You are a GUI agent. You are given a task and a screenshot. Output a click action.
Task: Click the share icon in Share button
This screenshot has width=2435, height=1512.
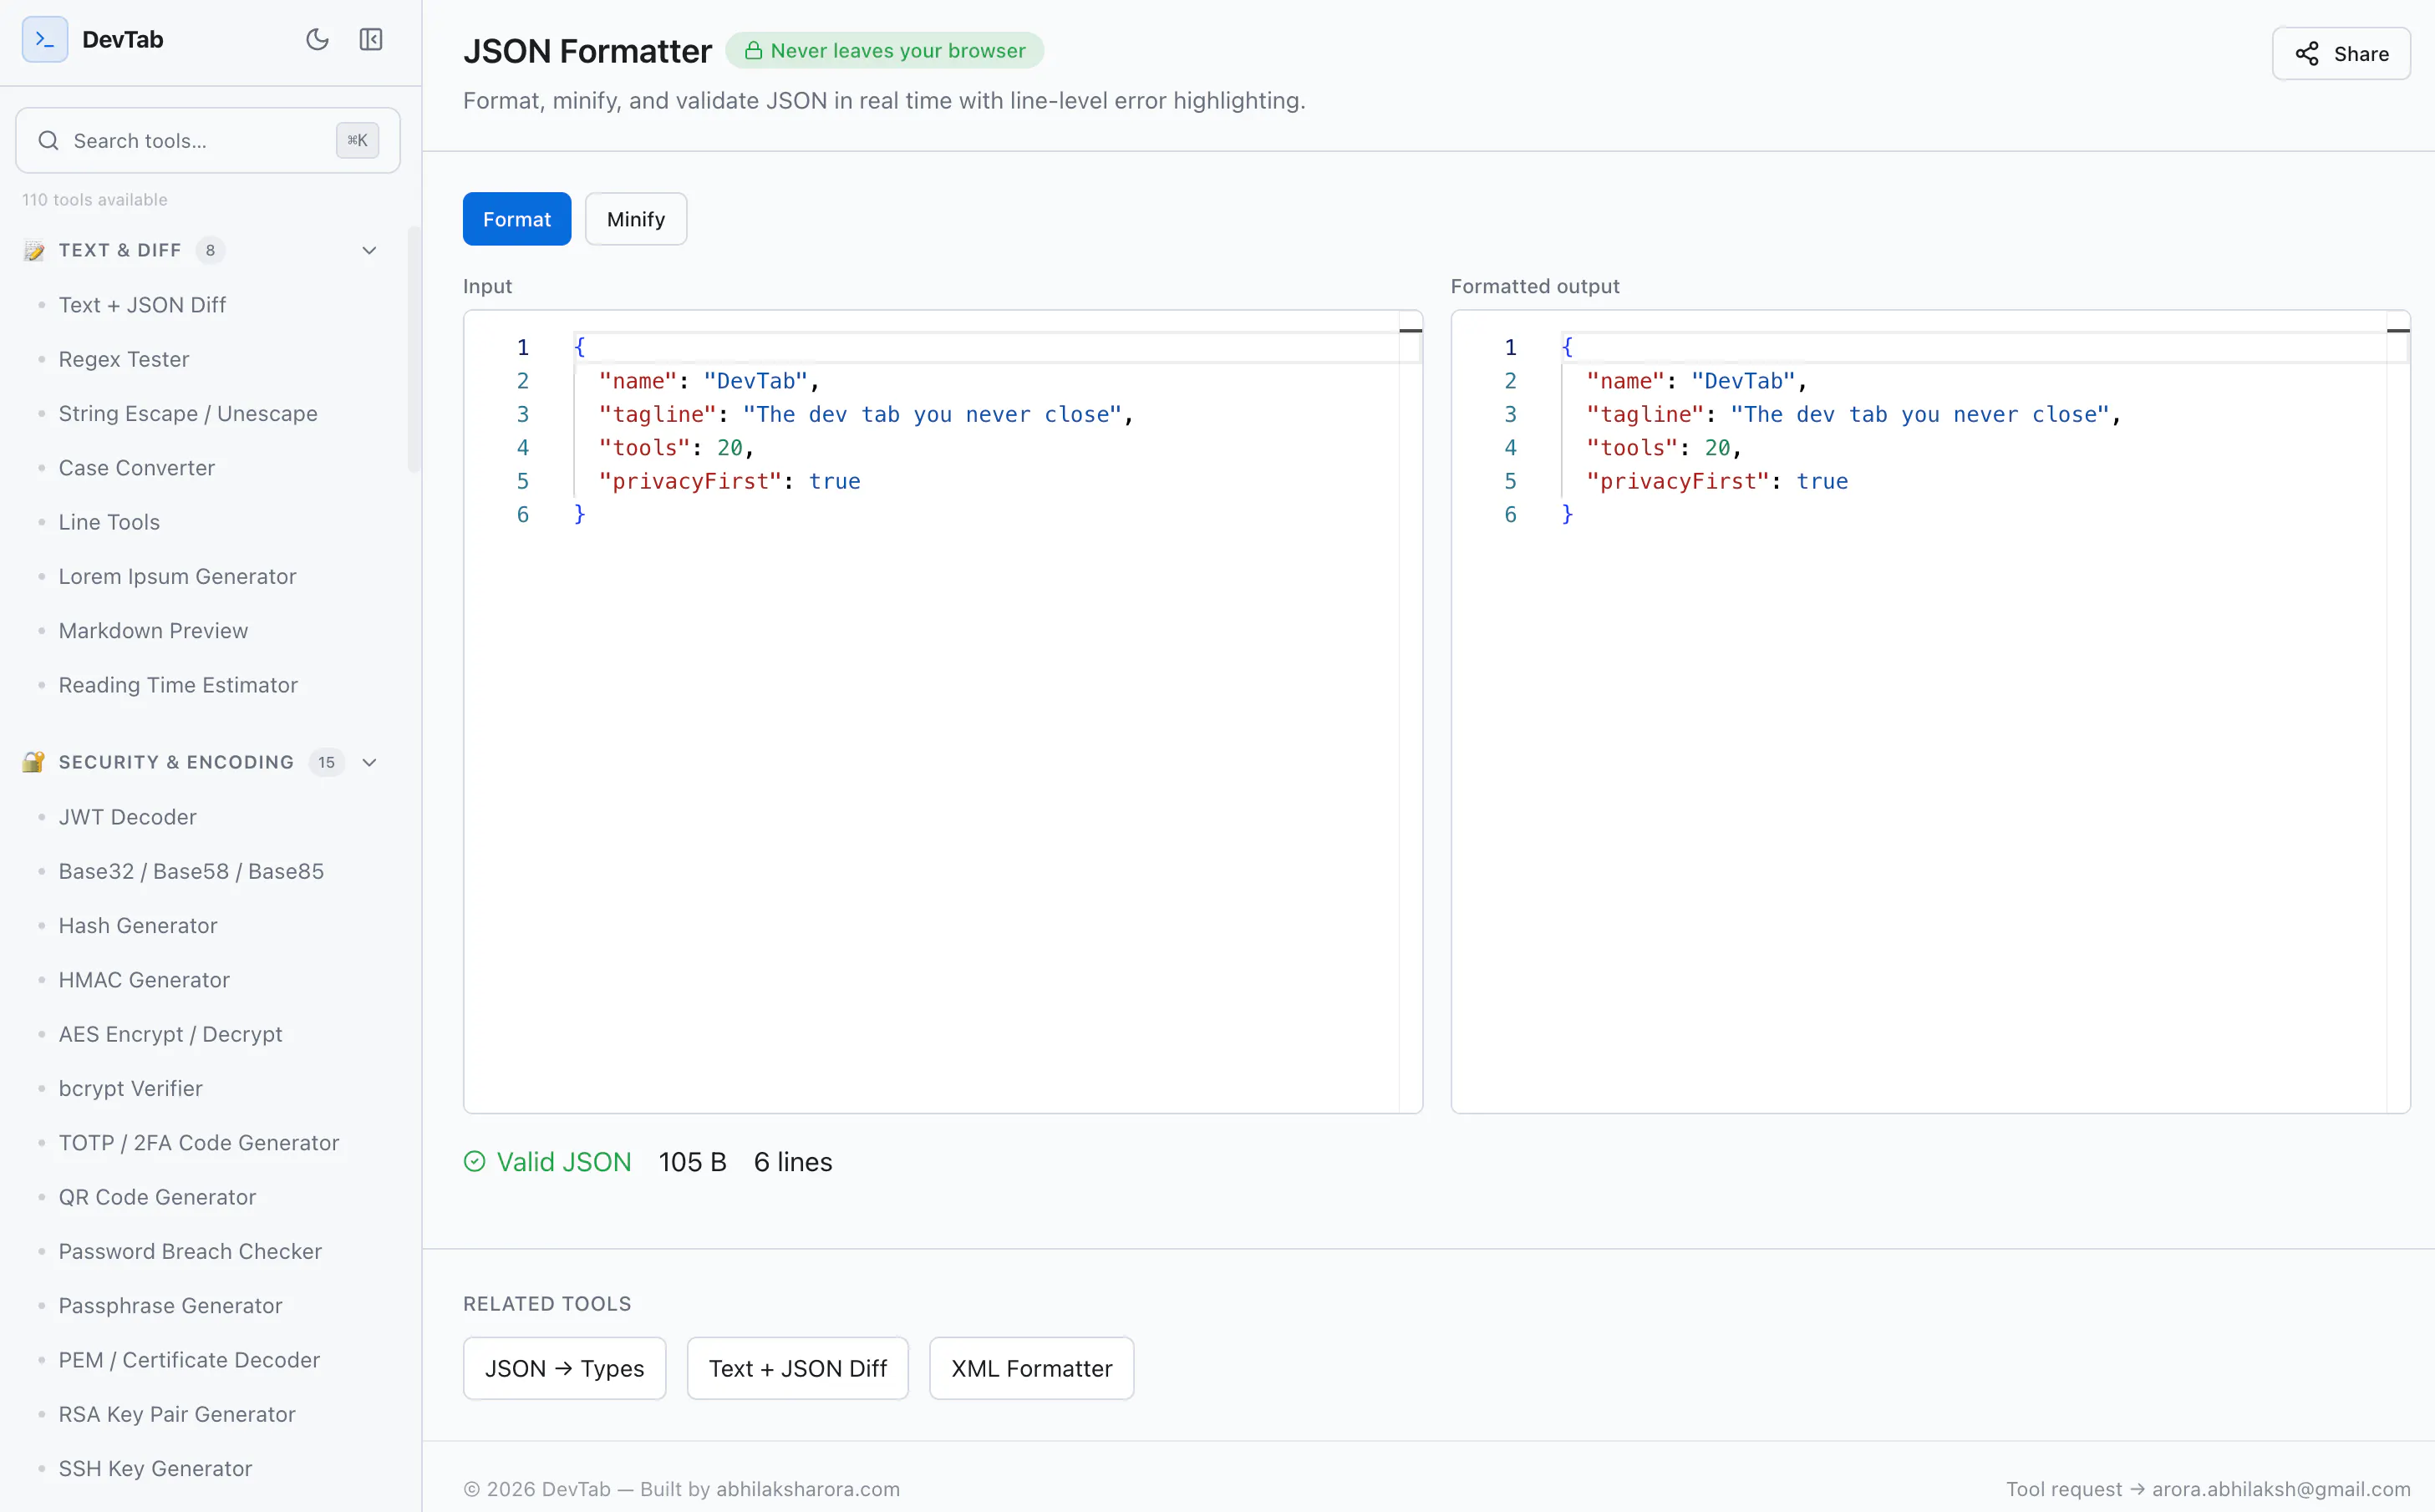click(2307, 54)
